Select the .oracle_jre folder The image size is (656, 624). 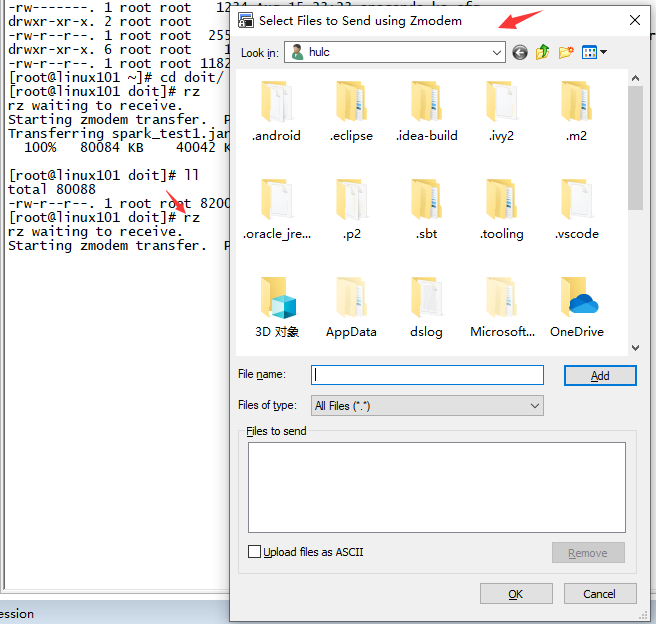tap(276, 210)
